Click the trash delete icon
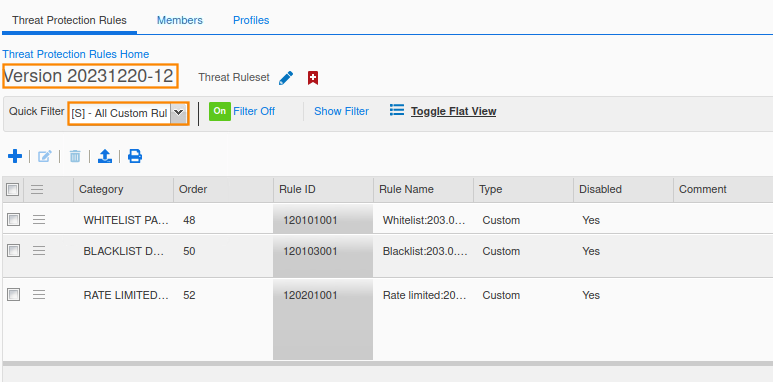The height and width of the screenshot is (382, 773). (x=75, y=156)
